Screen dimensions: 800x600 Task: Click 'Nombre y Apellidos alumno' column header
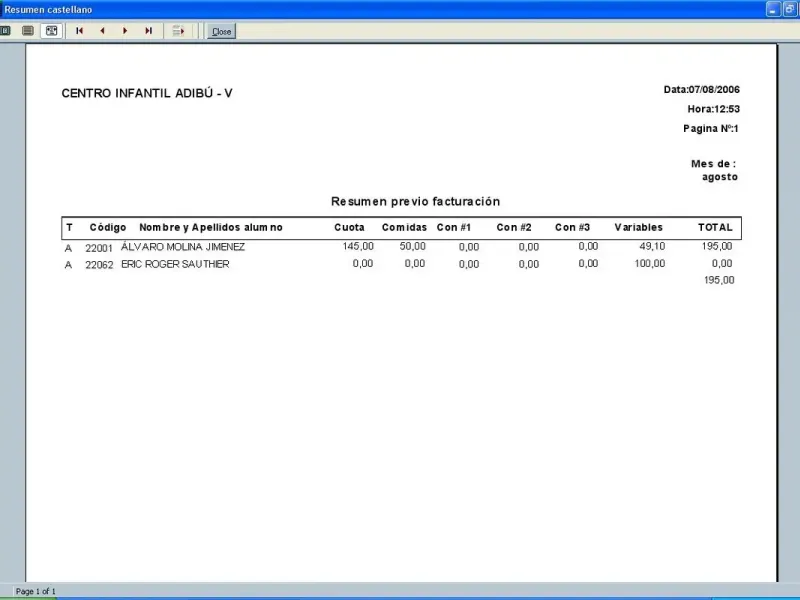click(x=211, y=228)
